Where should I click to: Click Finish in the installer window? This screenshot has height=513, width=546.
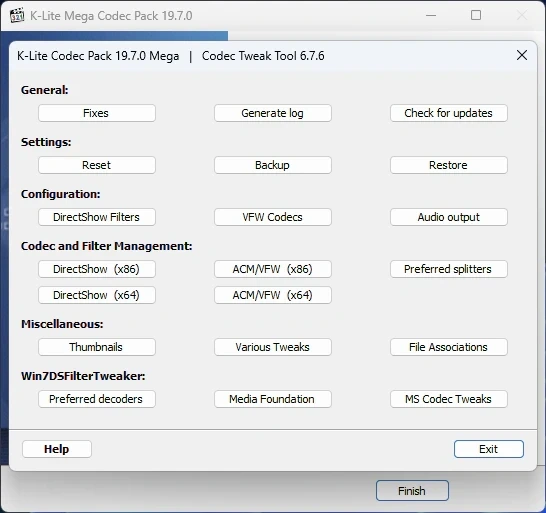412,491
